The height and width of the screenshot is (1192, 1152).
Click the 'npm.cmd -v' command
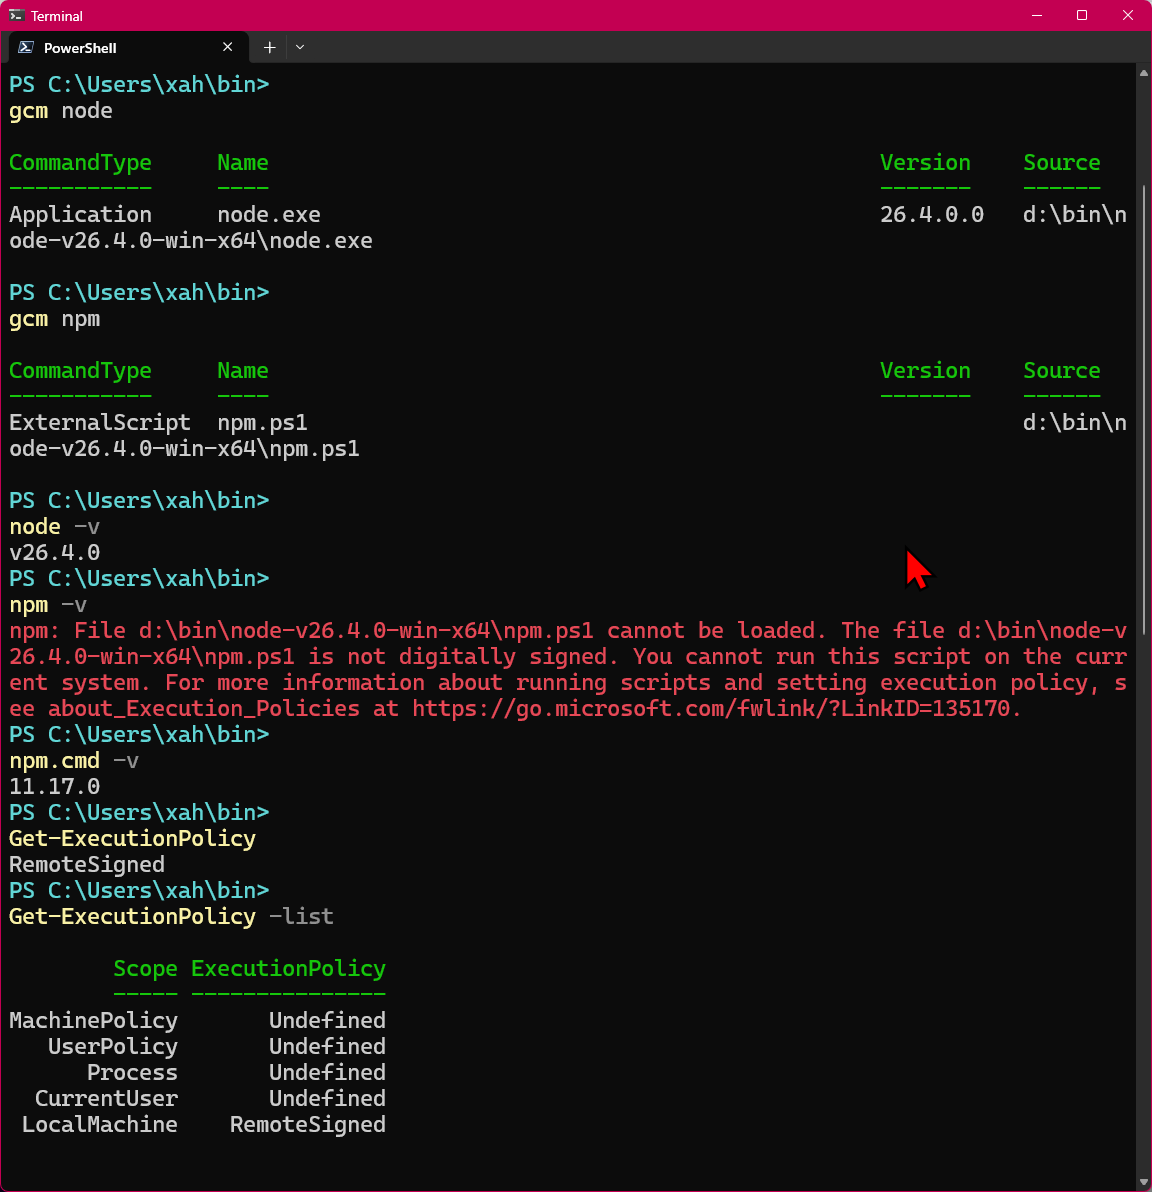click(x=74, y=761)
